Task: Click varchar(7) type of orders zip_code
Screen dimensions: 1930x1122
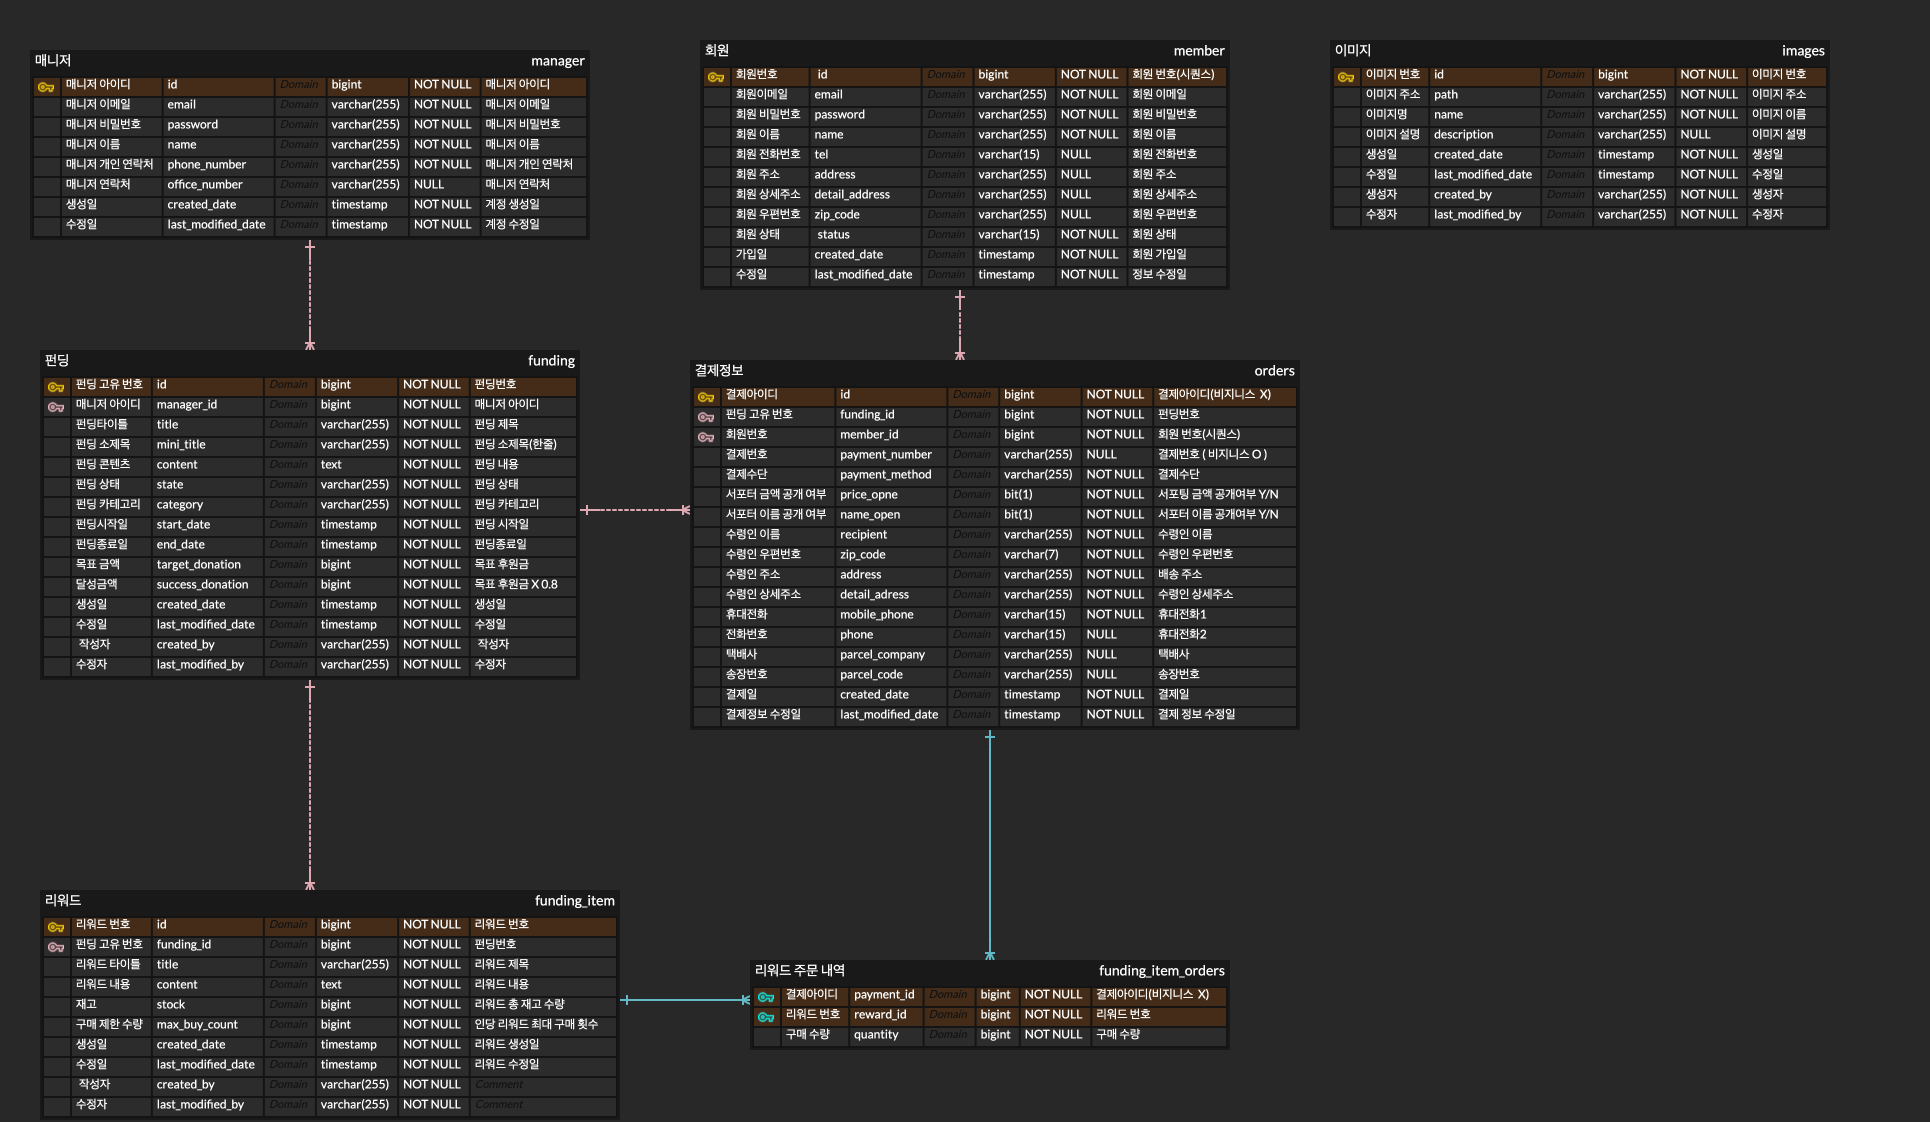Action: pyautogui.click(x=1031, y=555)
